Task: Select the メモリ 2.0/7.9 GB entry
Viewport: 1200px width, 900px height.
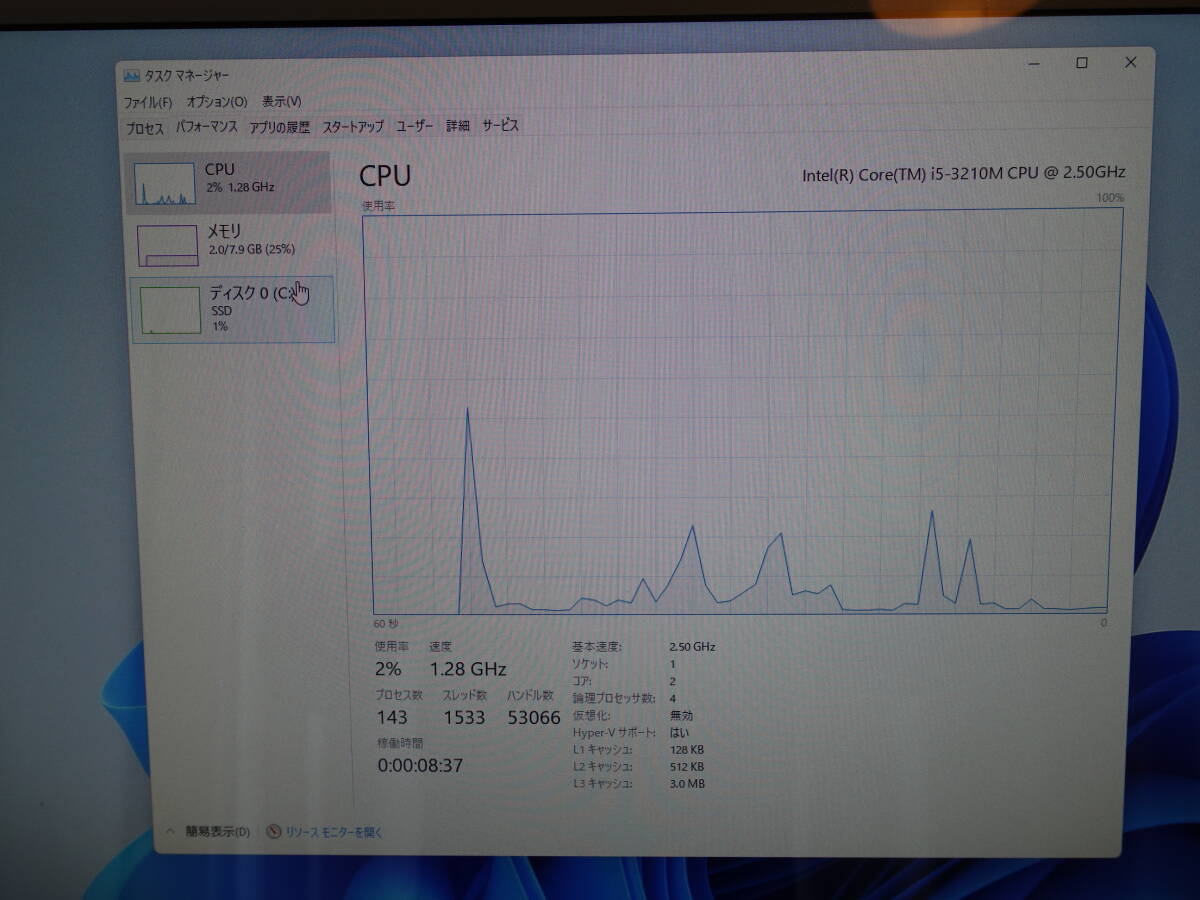Action: 230,245
